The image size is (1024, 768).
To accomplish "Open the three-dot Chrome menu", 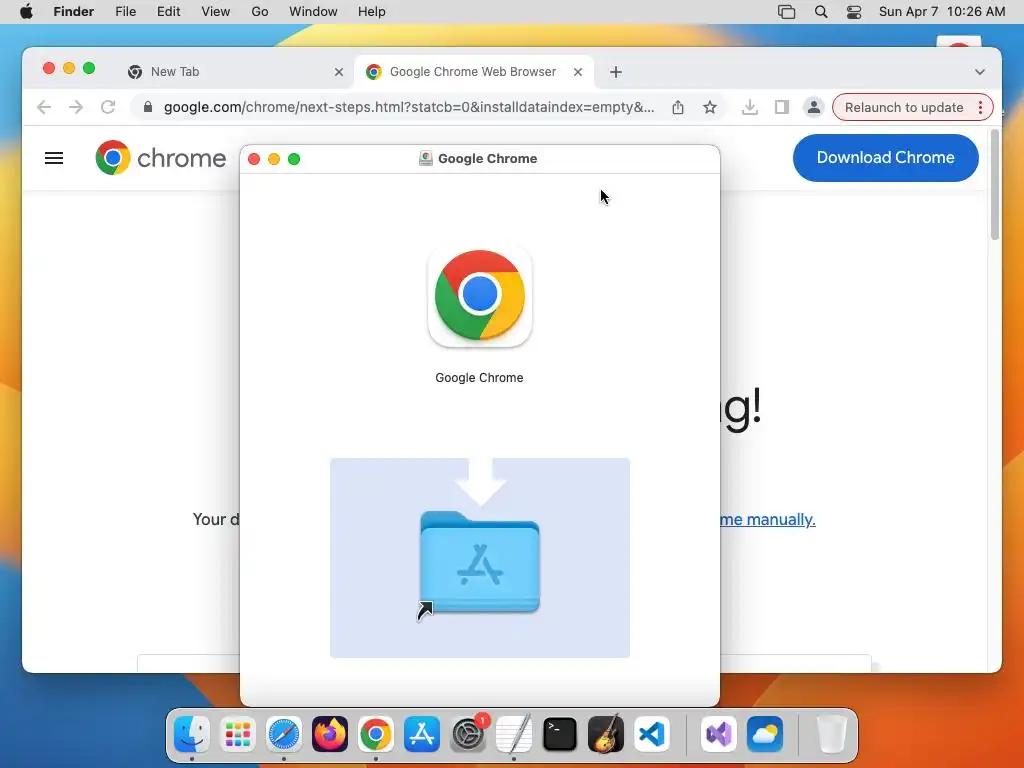I will [980, 107].
